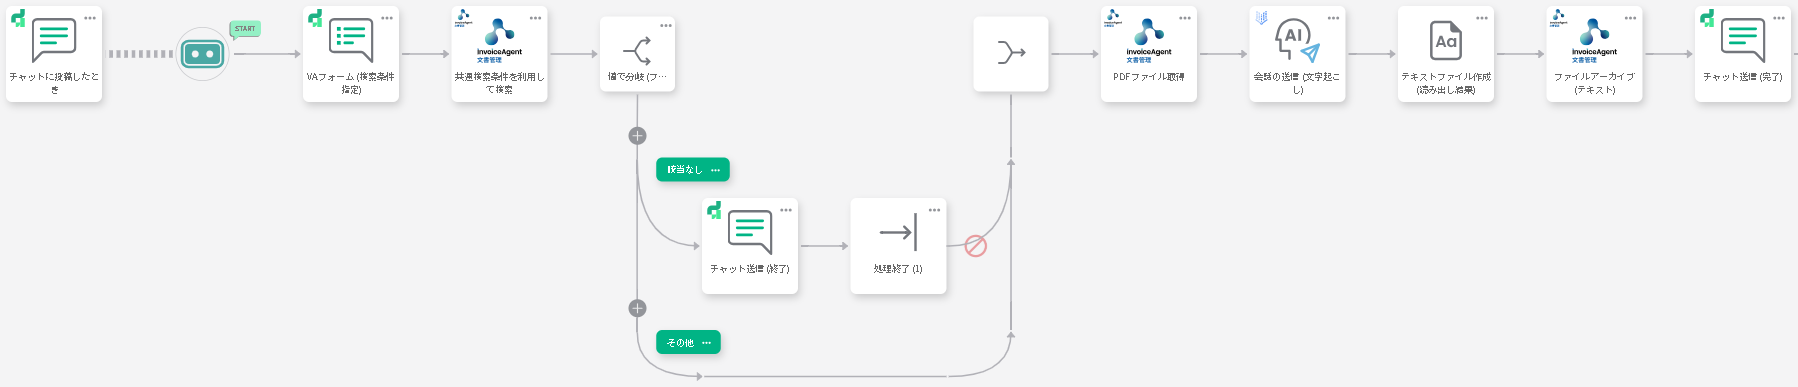Open options menu of PDFファイル取得 node
The image size is (1798, 387).
click(x=1185, y=18)
